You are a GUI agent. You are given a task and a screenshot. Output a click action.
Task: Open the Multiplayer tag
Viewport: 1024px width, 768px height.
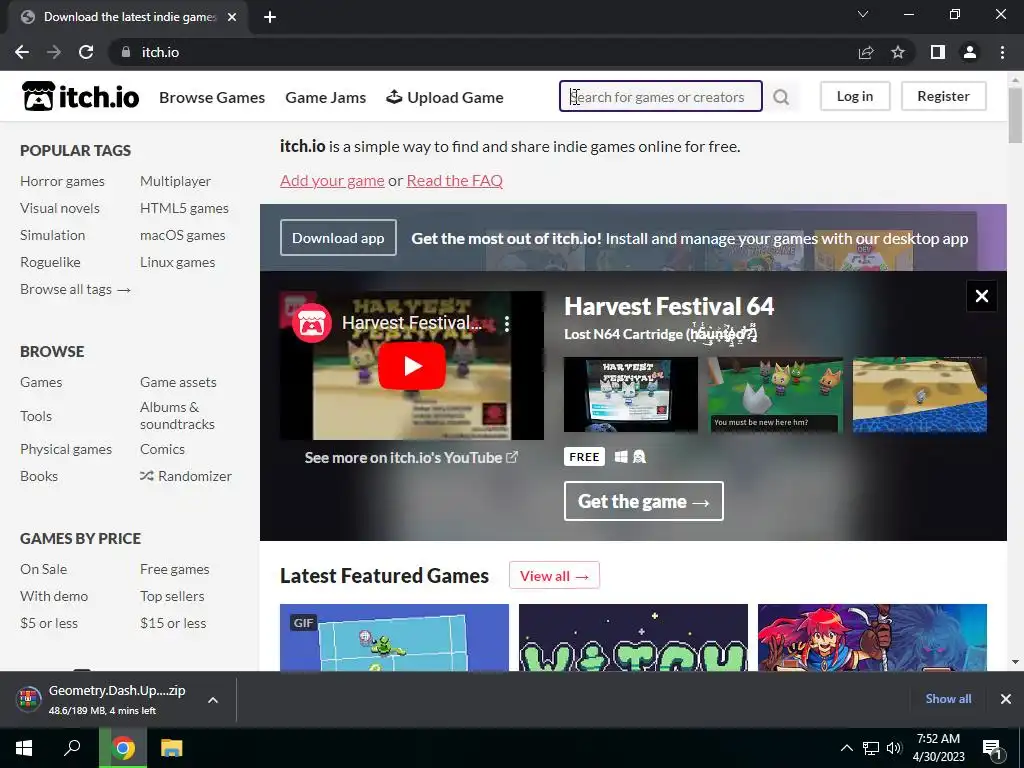tap(176, 182)
